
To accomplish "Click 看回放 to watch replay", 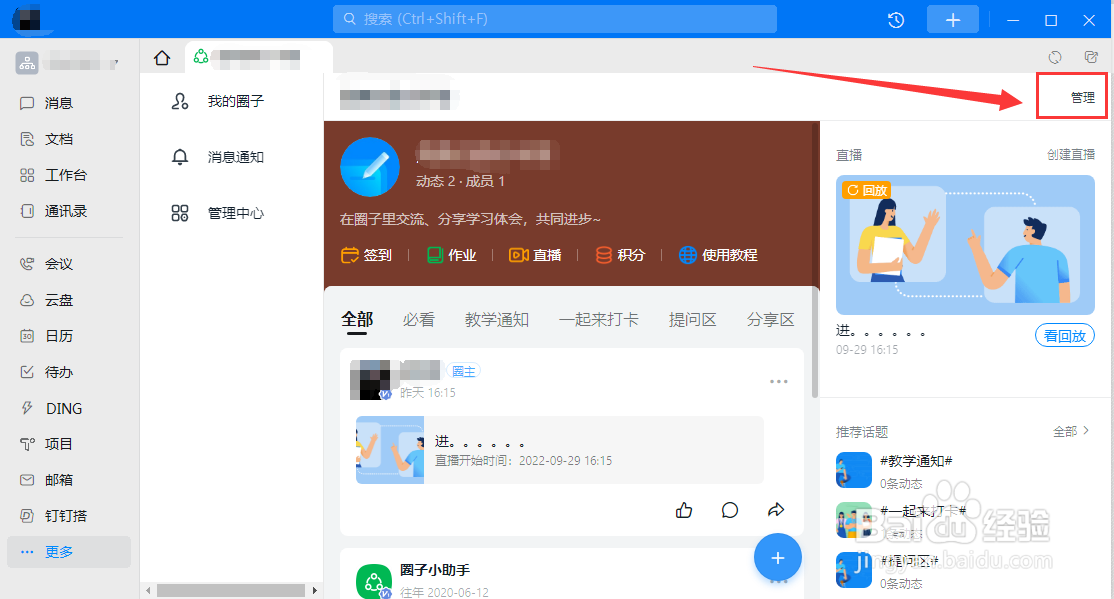I will coord(1064,335).
